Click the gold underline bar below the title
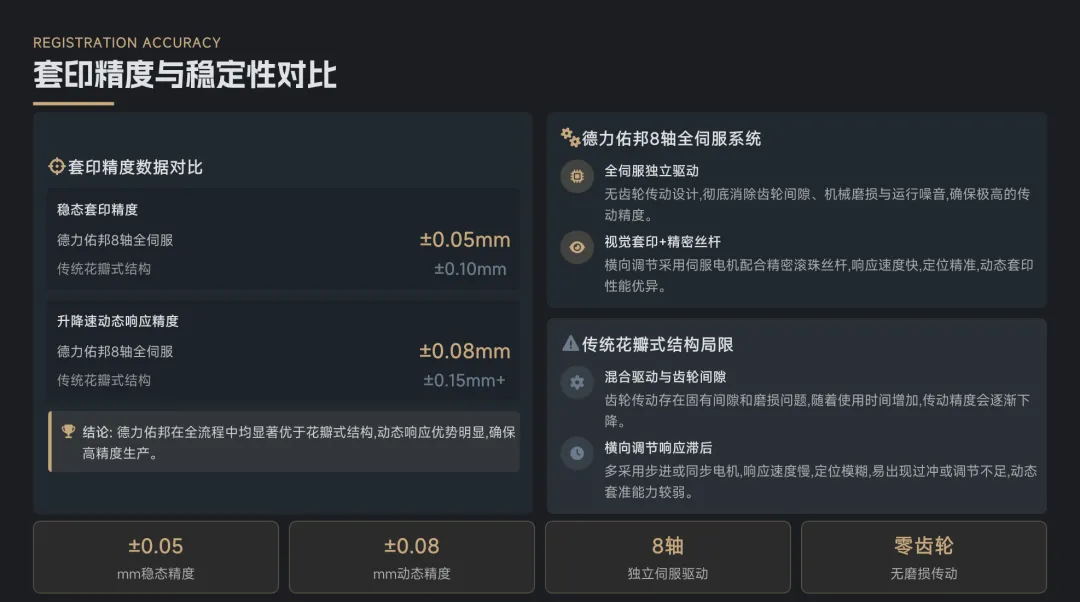This screenshot has width=1080, height=602. 73,103
